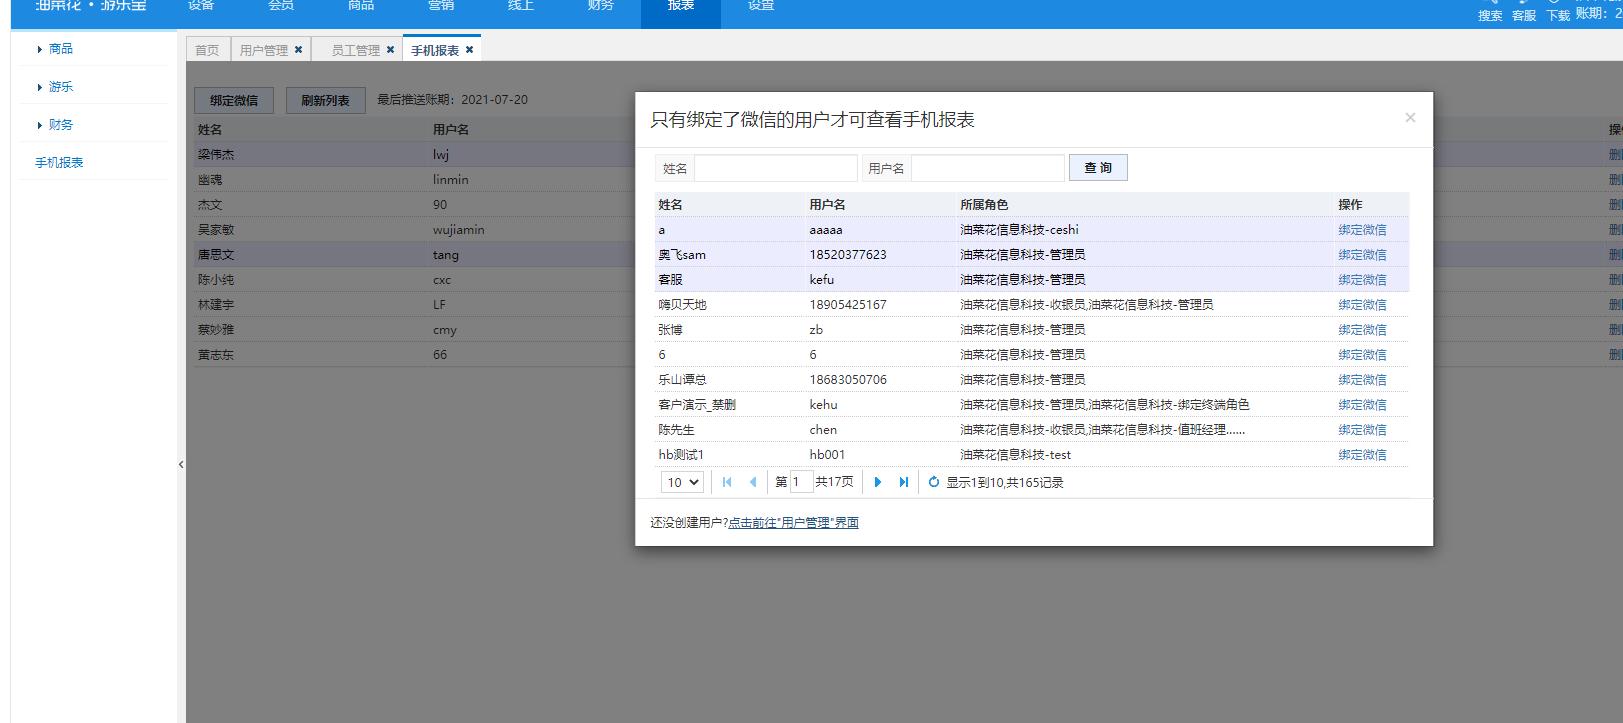1623x723 pixels.
Task: Open 手机报表 in the sidebar
Action: pyautogui.click(x=59, y=162)
